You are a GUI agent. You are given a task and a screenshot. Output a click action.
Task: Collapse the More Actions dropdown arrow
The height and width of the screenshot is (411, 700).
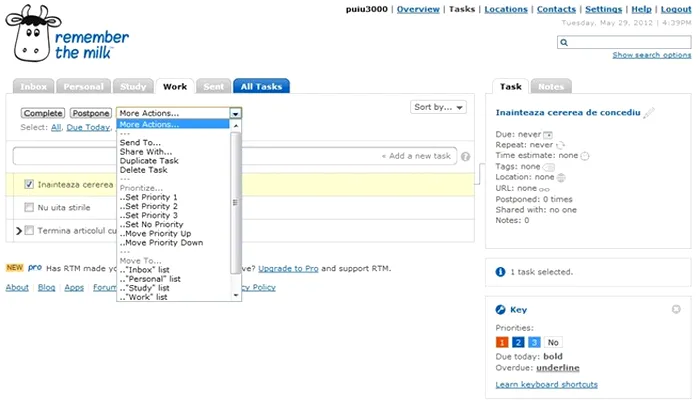point(235,114)
